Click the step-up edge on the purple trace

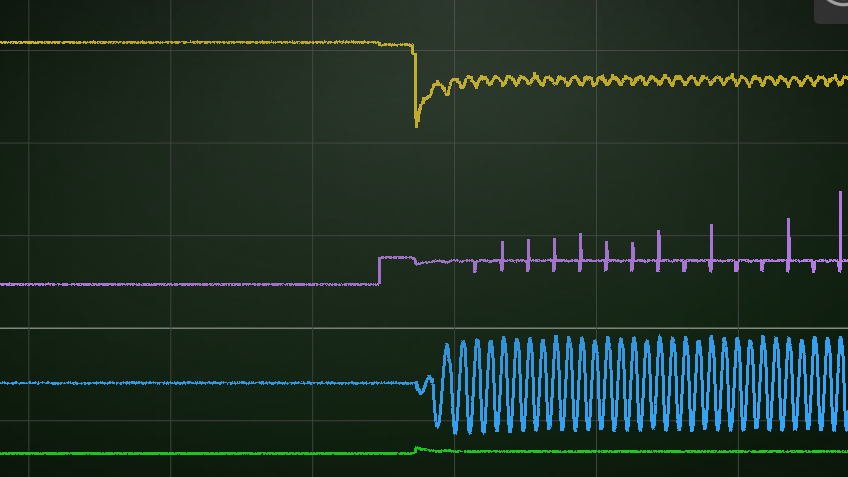[379, 271]
